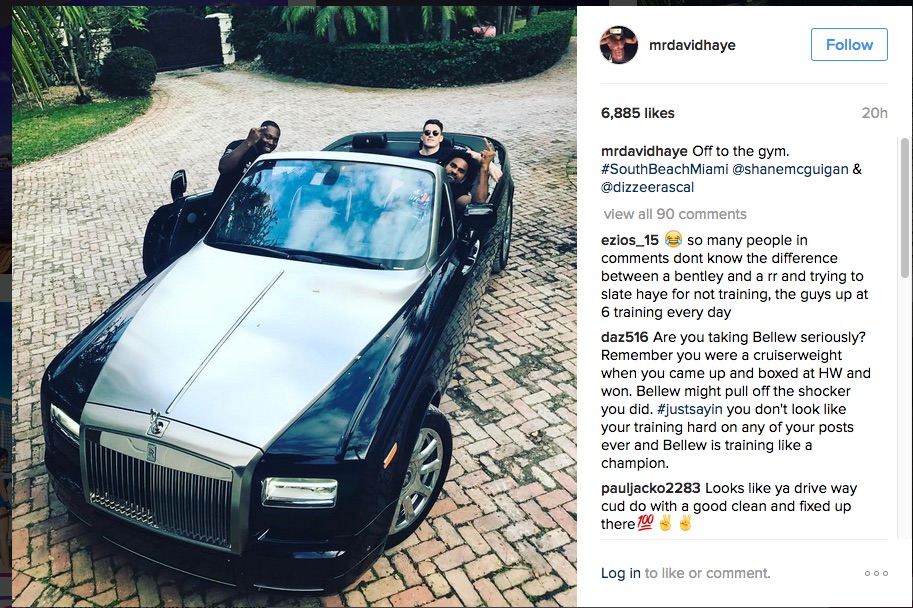Visit the @shanemcguigan profile mention
The height and width of the screenshot is (608, 913).
tap(790, 169)
